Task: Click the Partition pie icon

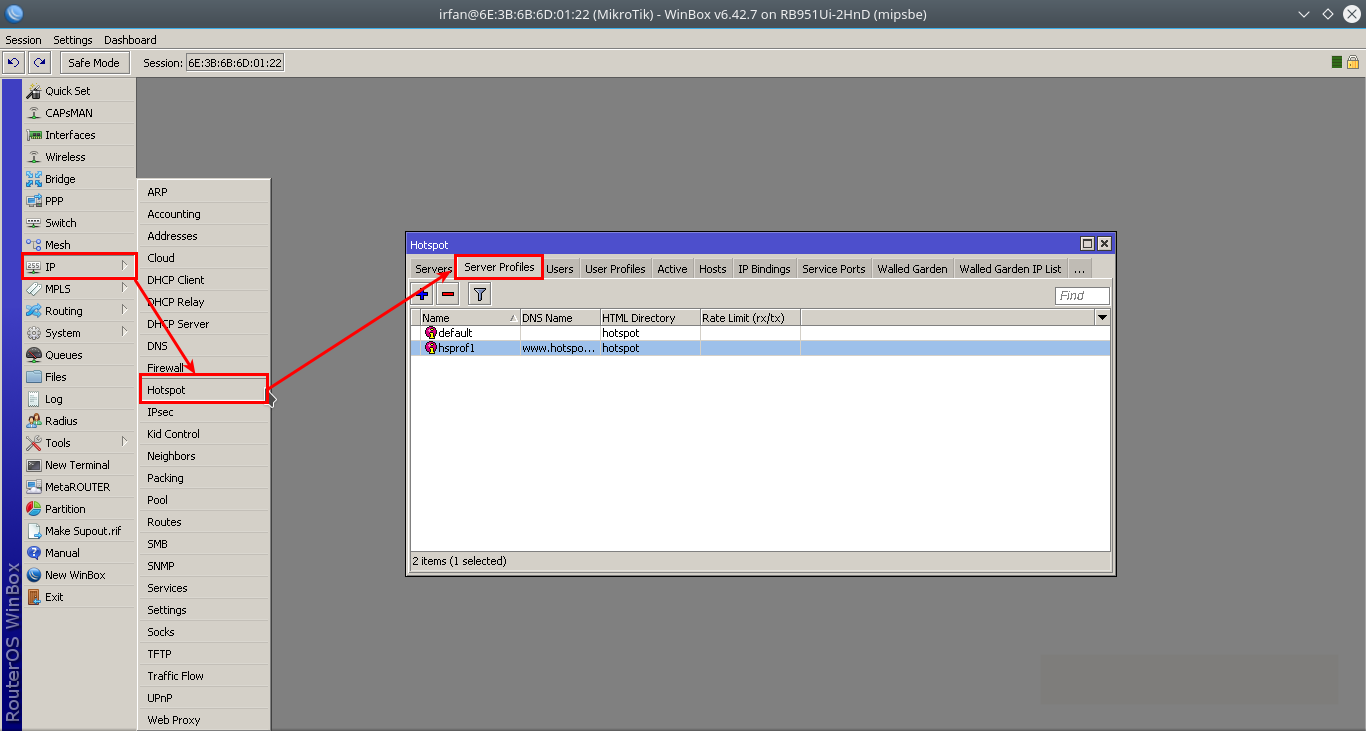Action: [34, 509]
